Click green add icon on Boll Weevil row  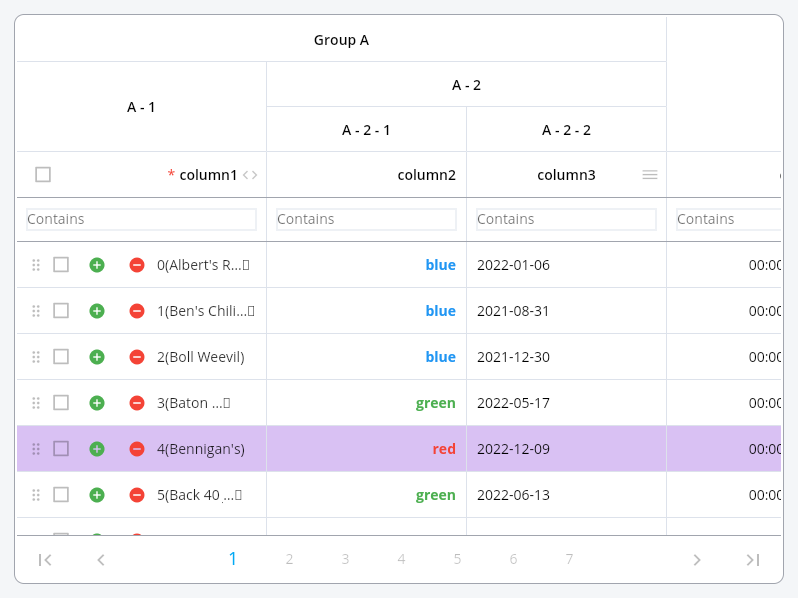coord(97,357)
